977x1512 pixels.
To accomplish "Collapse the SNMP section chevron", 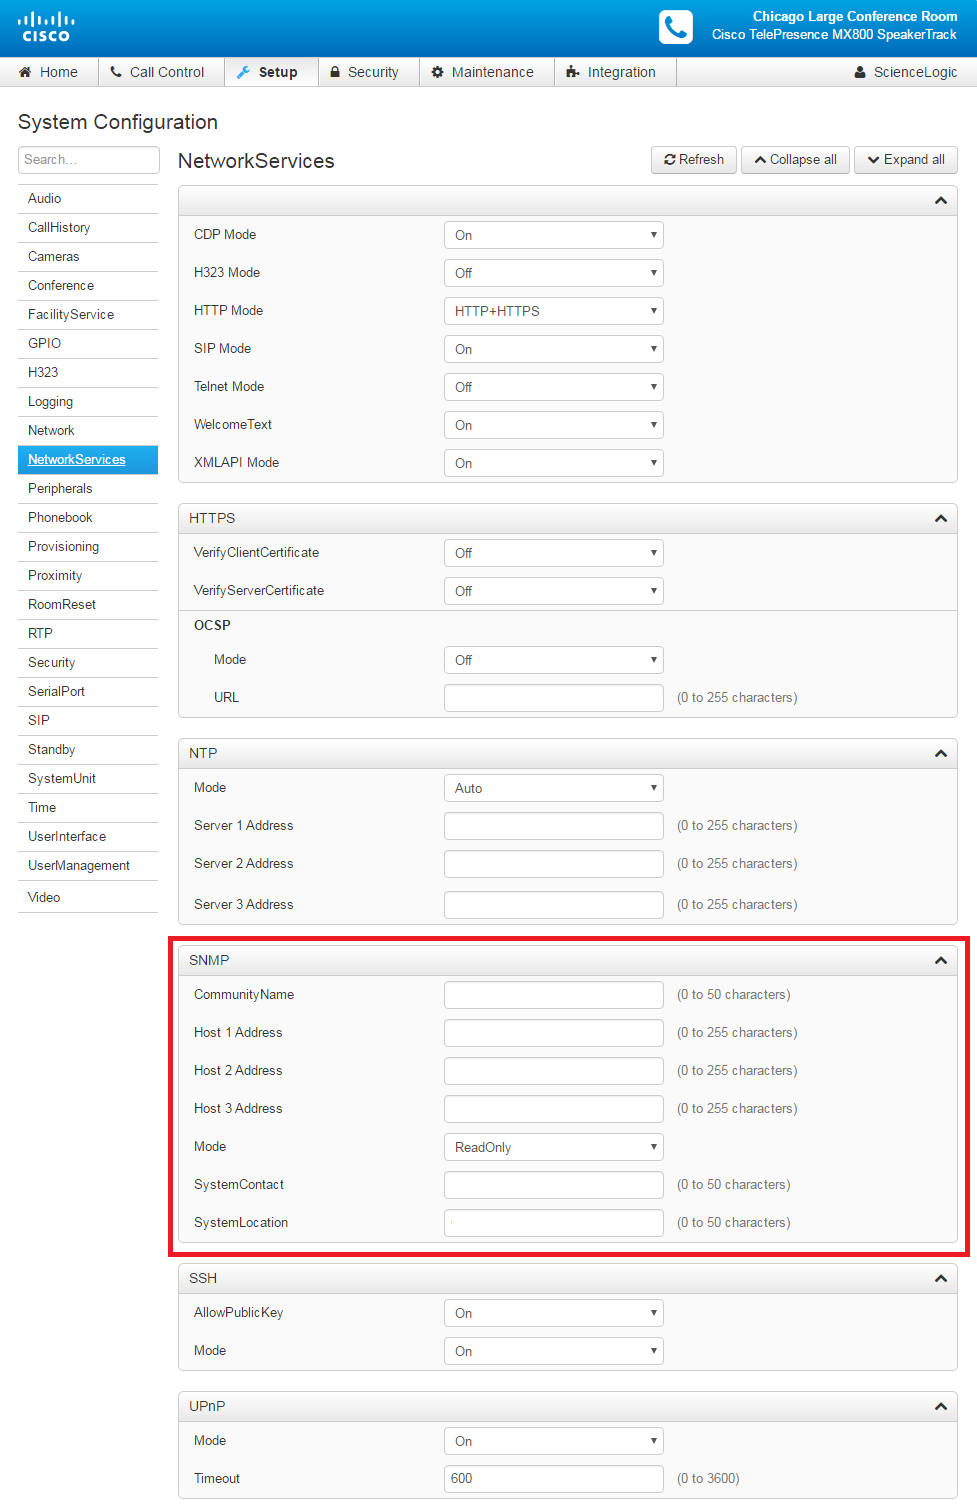I will click(940, 960).
